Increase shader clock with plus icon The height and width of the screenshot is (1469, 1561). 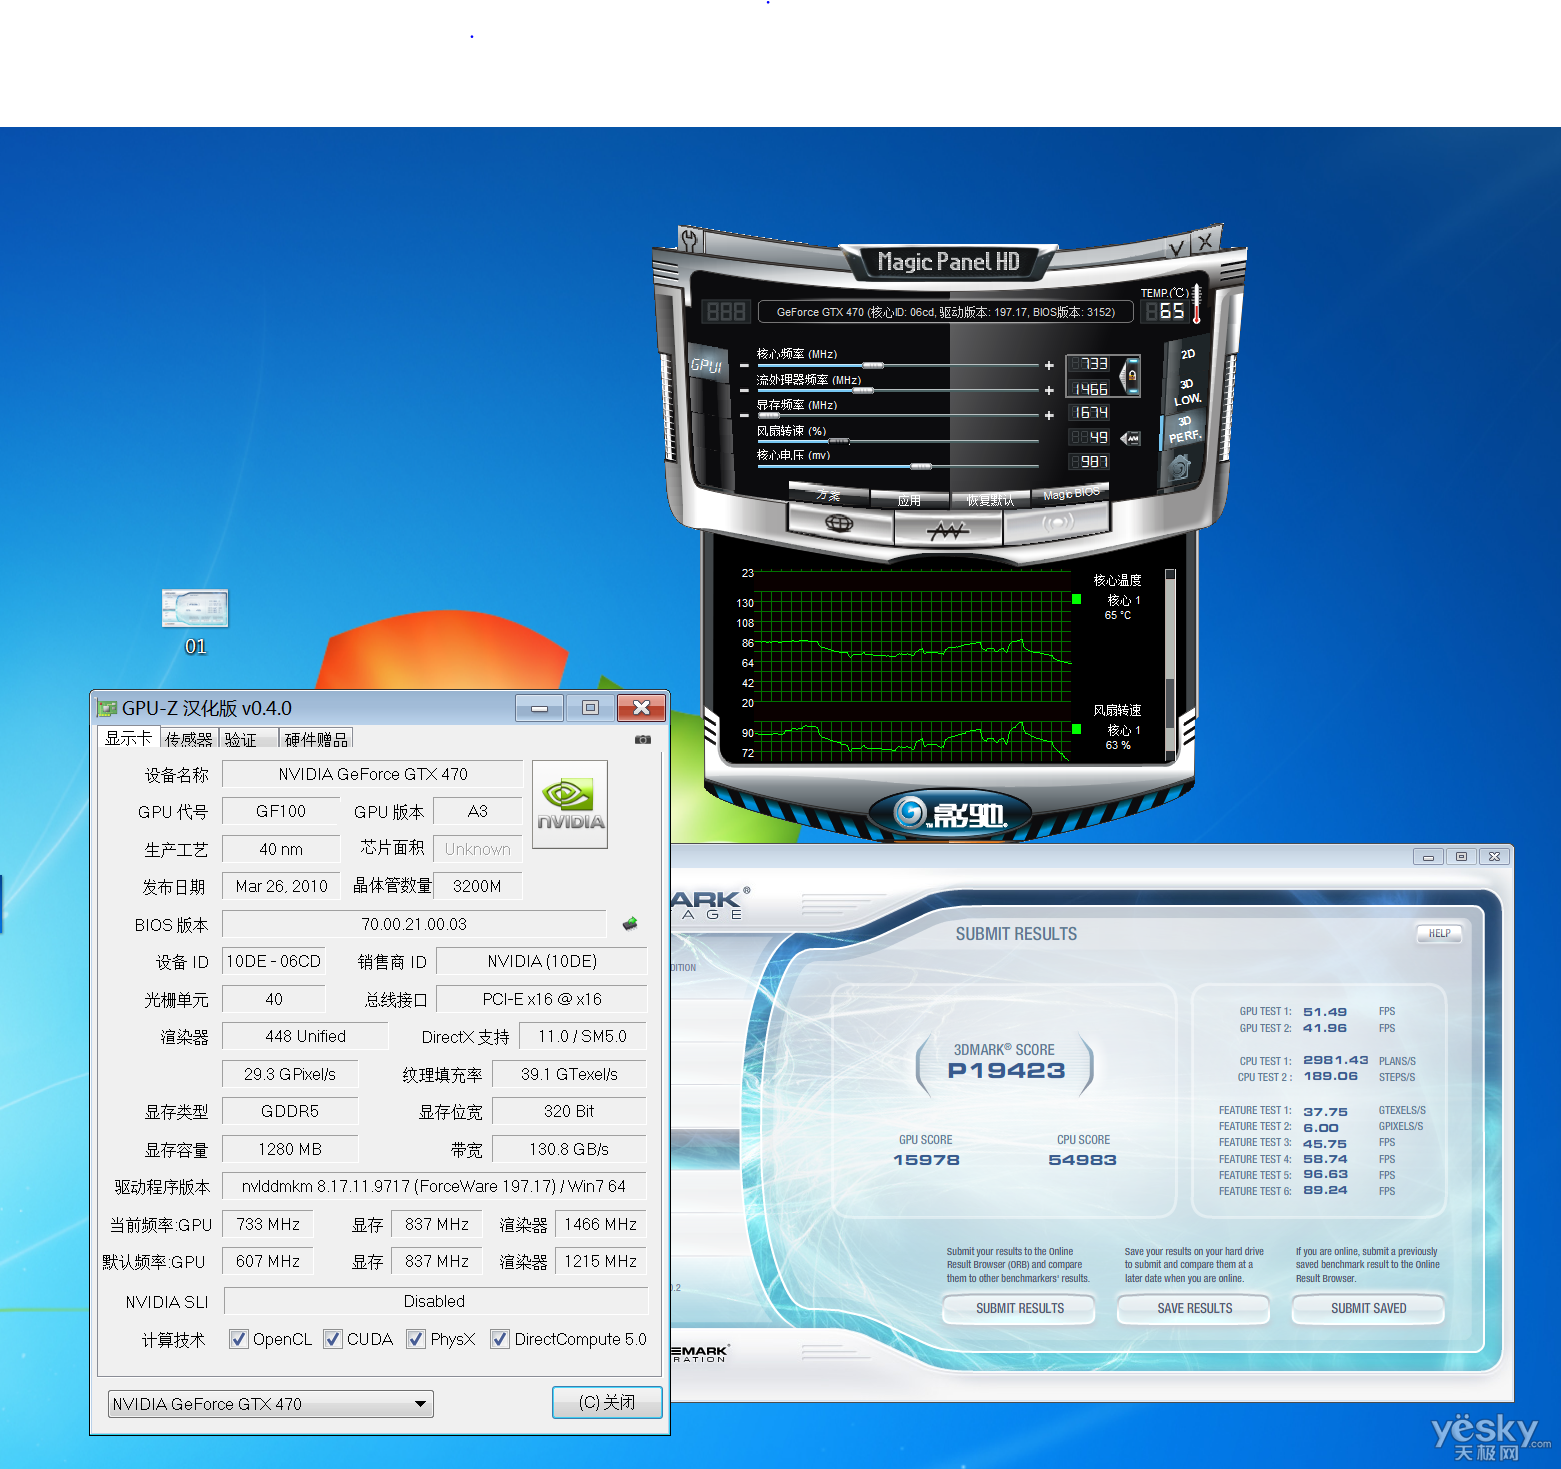[x=1049, y=390]
